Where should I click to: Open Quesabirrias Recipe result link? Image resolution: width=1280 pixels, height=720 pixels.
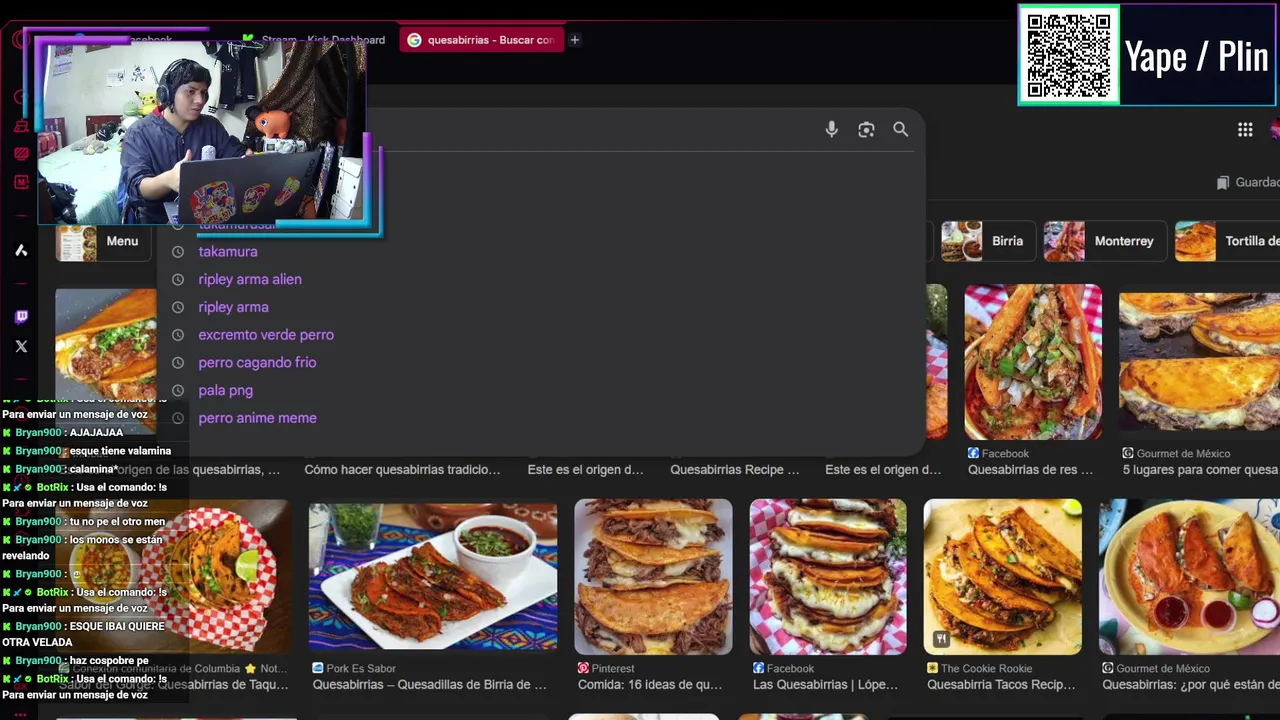tap(735, 469)
